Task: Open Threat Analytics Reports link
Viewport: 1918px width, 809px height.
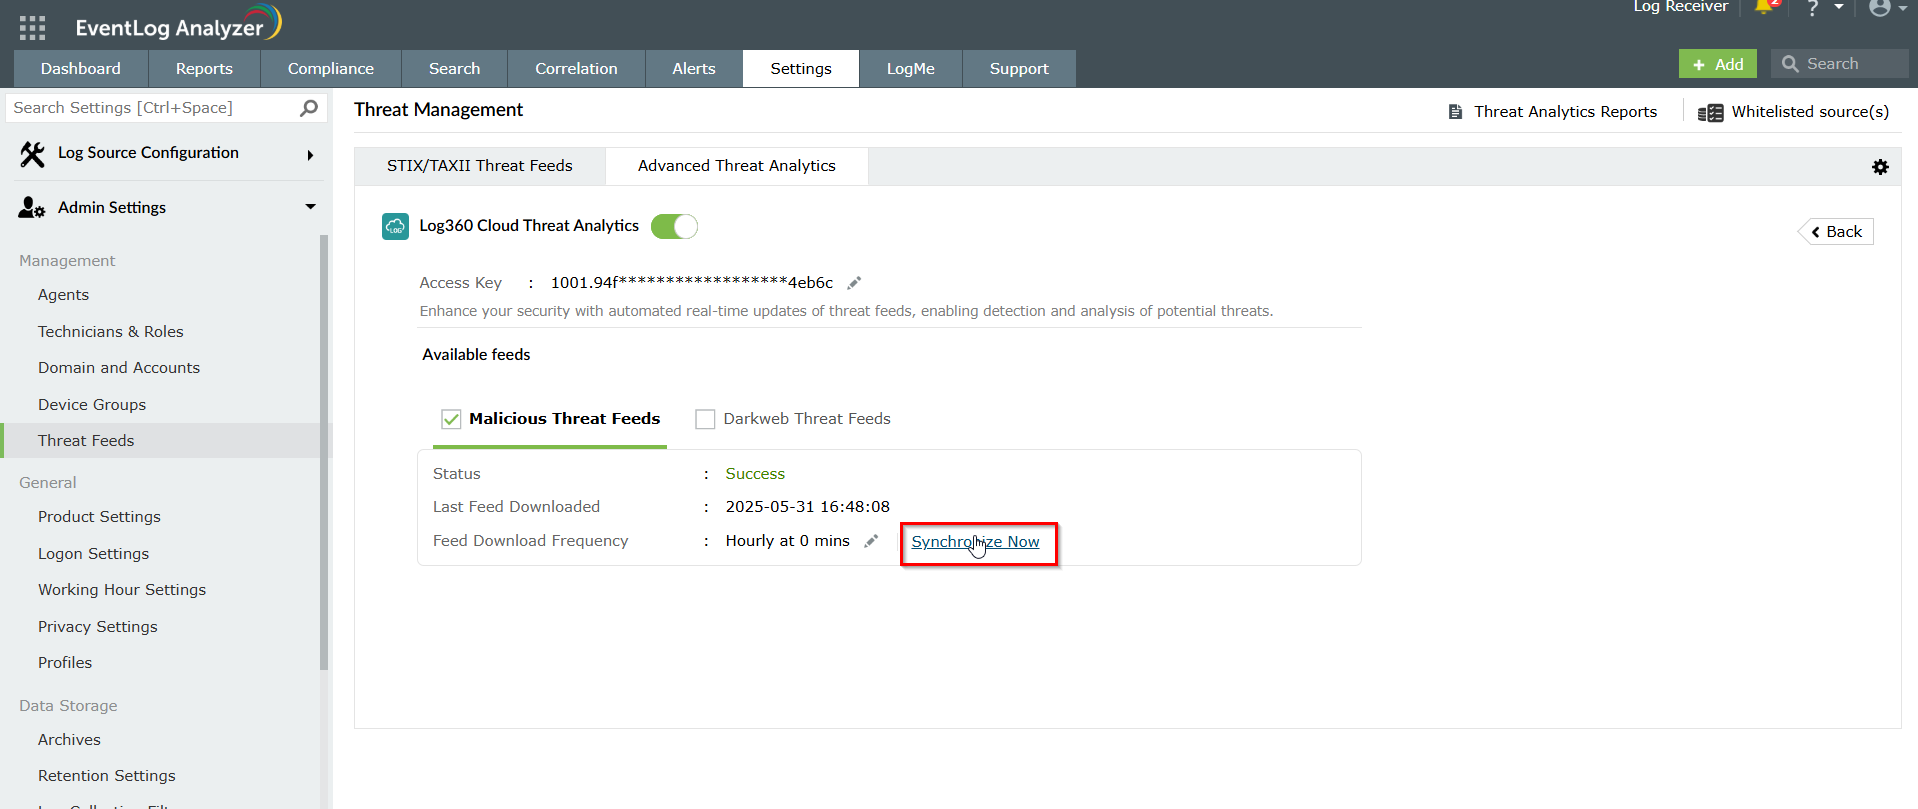Action: pos(1565,112)
